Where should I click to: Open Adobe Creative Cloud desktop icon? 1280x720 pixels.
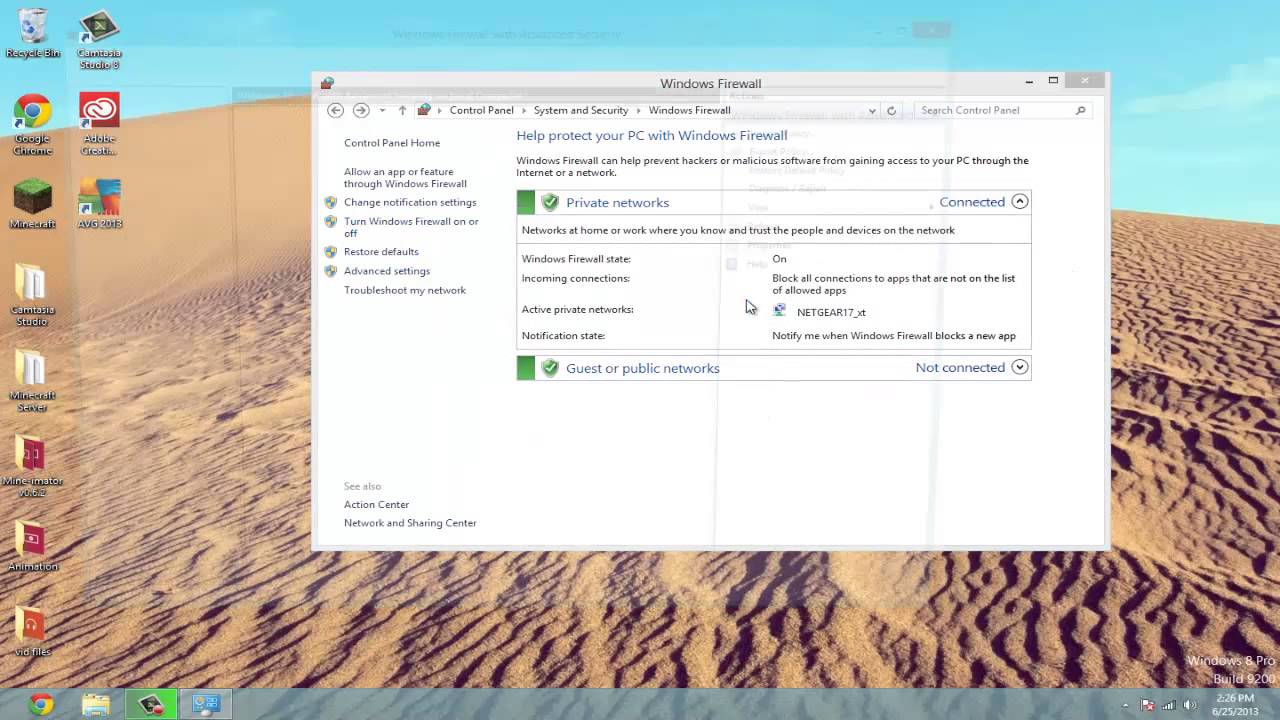pyautogui.click(x=99, y=125)
